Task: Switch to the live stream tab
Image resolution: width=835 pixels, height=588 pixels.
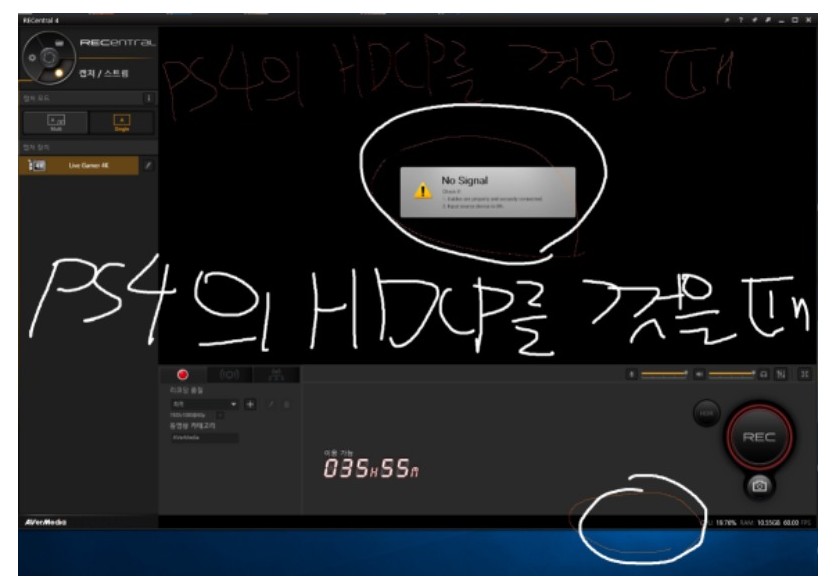Action: pos(230,375)
